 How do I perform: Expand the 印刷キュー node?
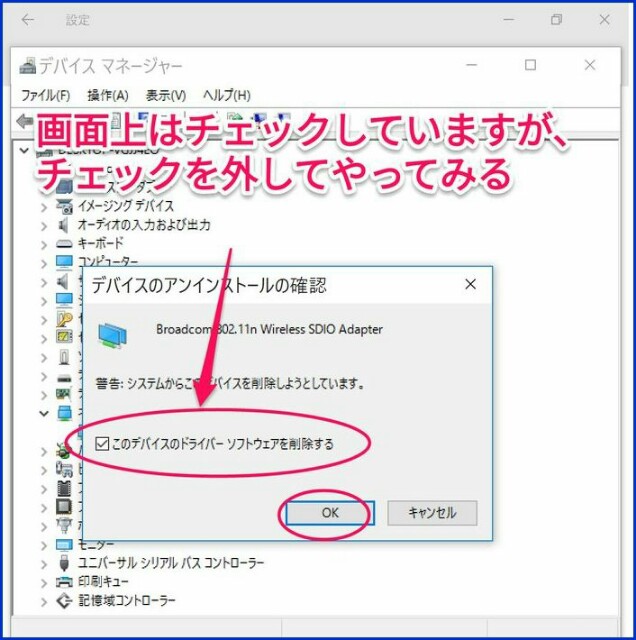click(44, 583)
